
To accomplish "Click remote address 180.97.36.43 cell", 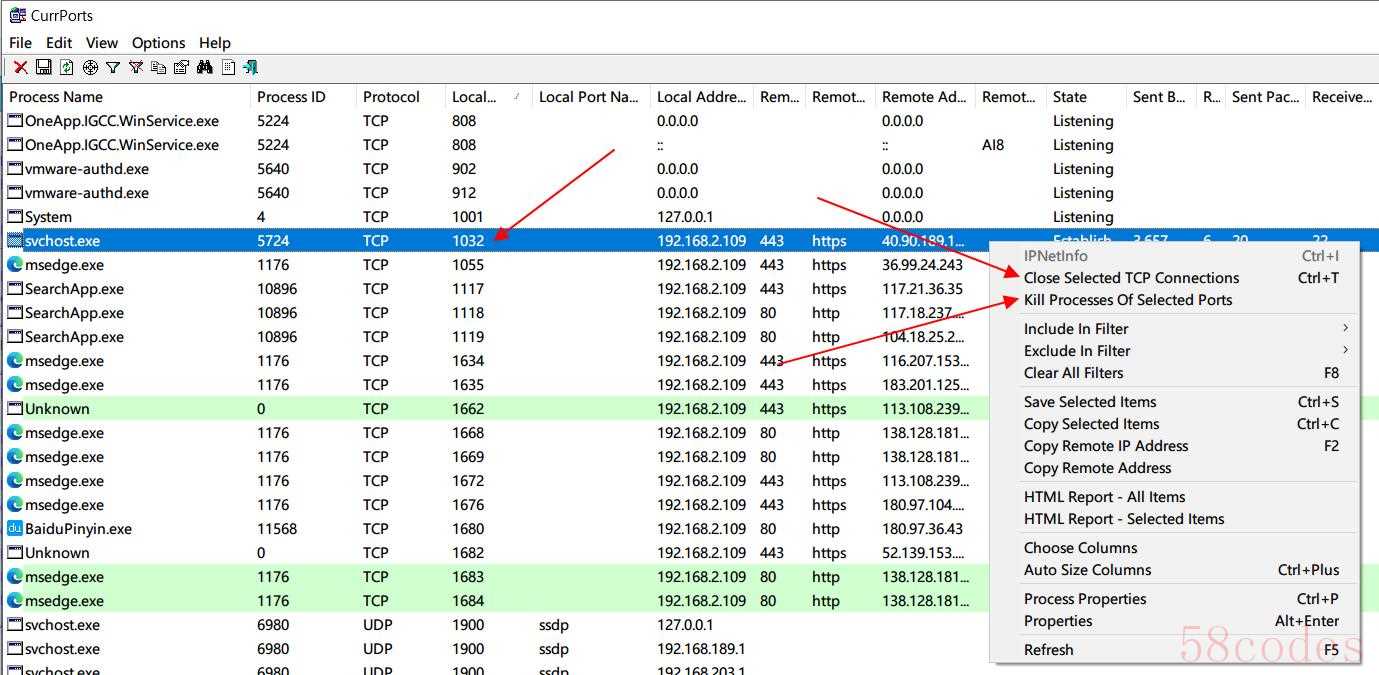I will click(x=922, y=529).
